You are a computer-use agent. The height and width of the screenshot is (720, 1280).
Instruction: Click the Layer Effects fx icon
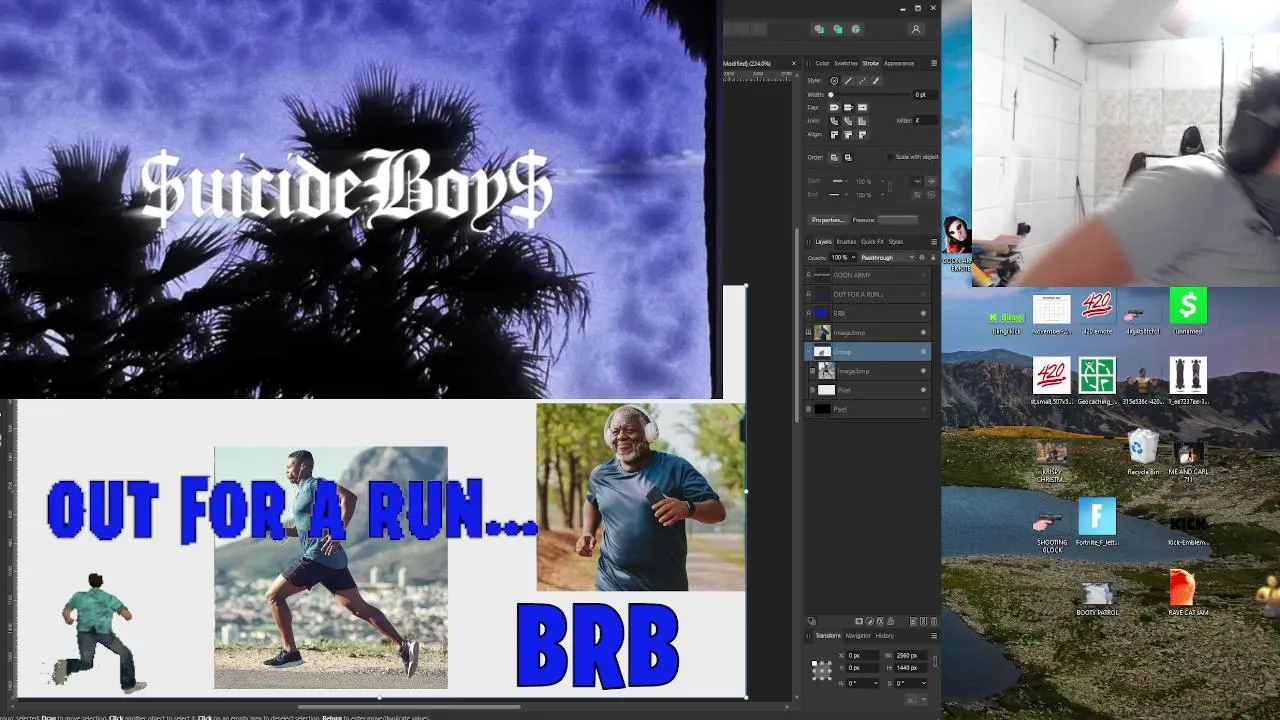[x=880, y=621]
